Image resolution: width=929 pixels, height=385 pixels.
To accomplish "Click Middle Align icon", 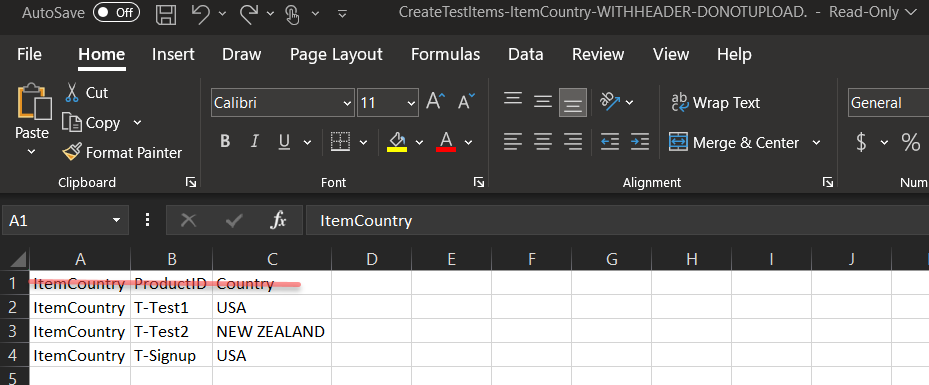I will click(x=543, y=101).
